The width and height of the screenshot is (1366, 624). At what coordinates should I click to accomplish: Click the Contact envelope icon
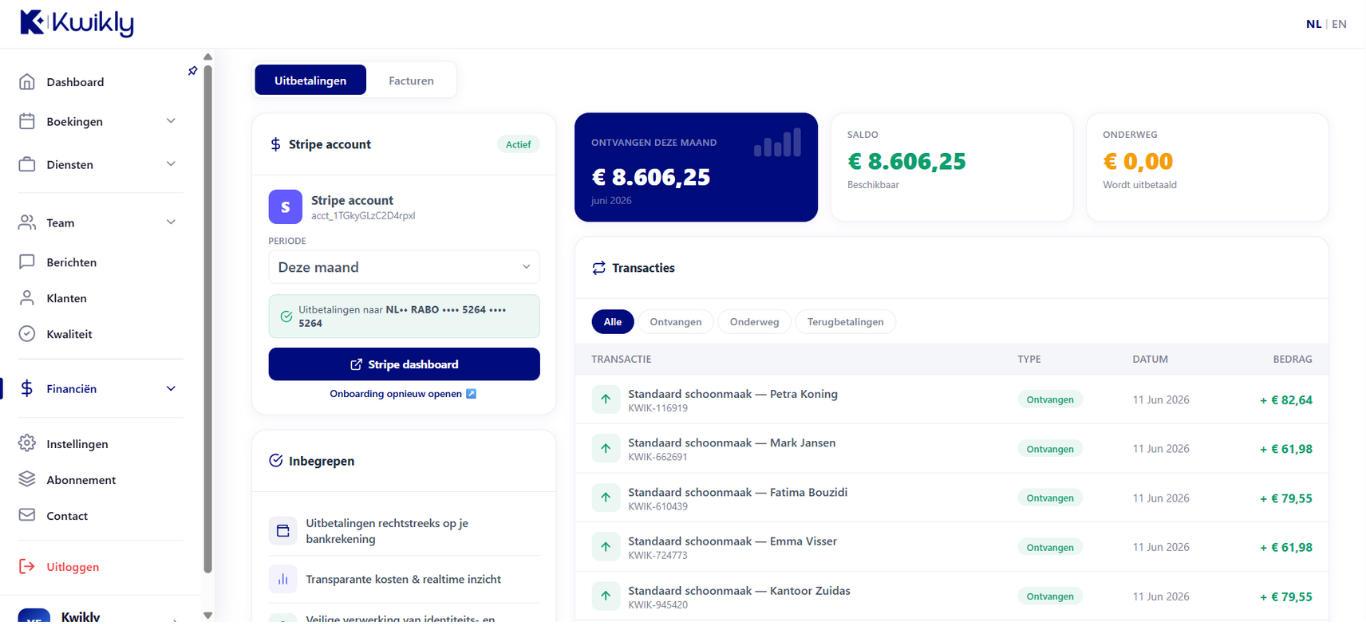(x=27, y=516)
